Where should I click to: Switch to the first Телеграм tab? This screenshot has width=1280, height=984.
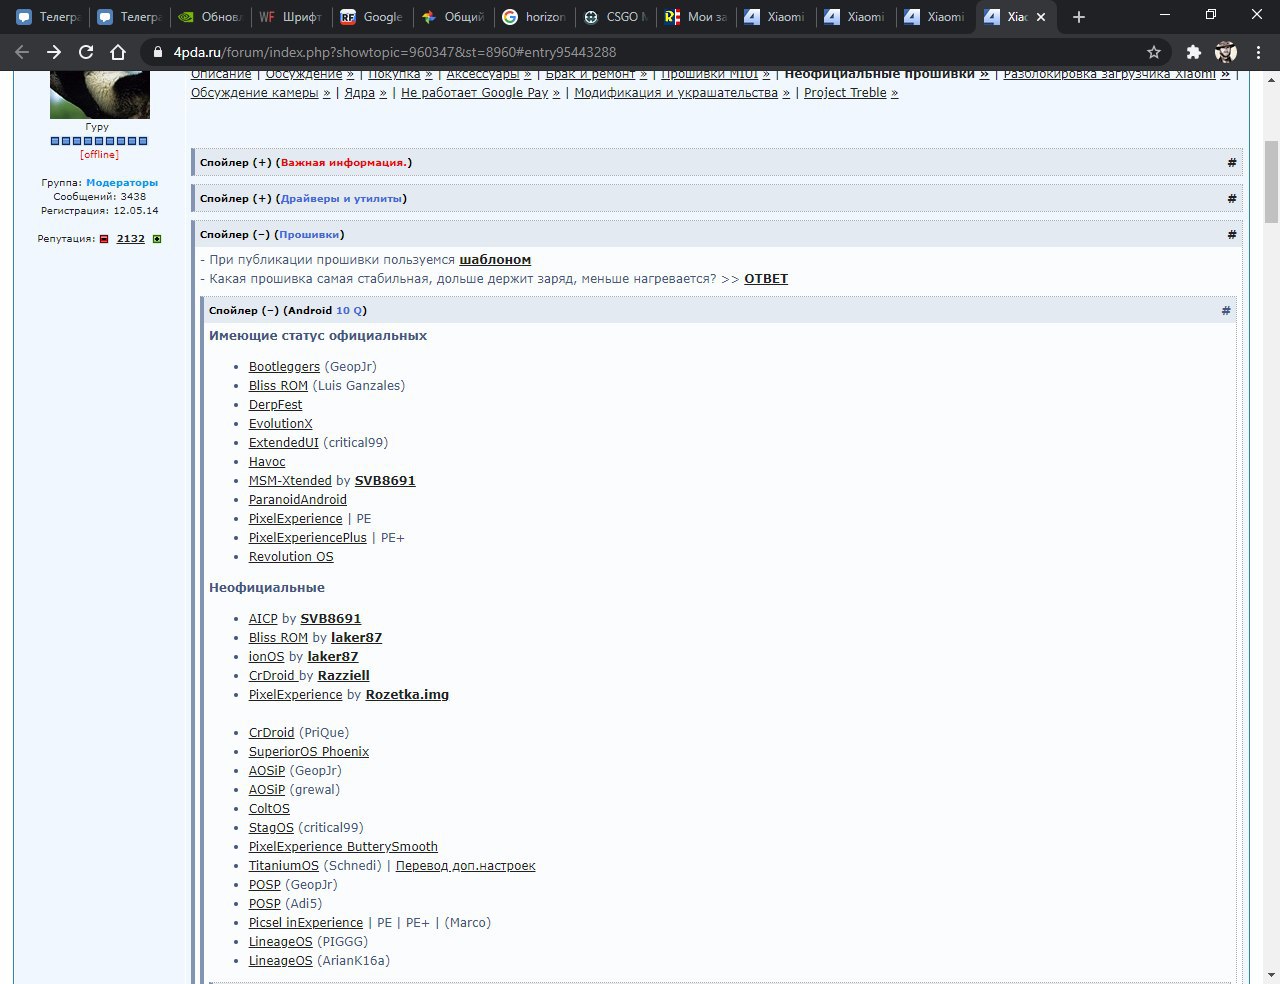click(x=48, y=17)
